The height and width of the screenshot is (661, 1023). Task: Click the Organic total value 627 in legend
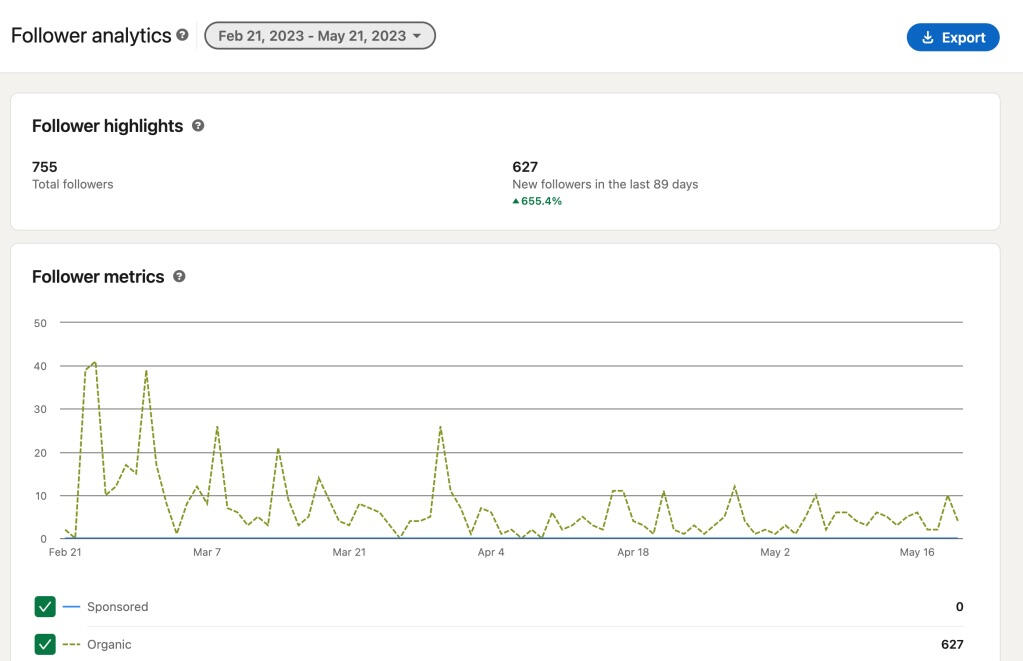coord(952,645)
